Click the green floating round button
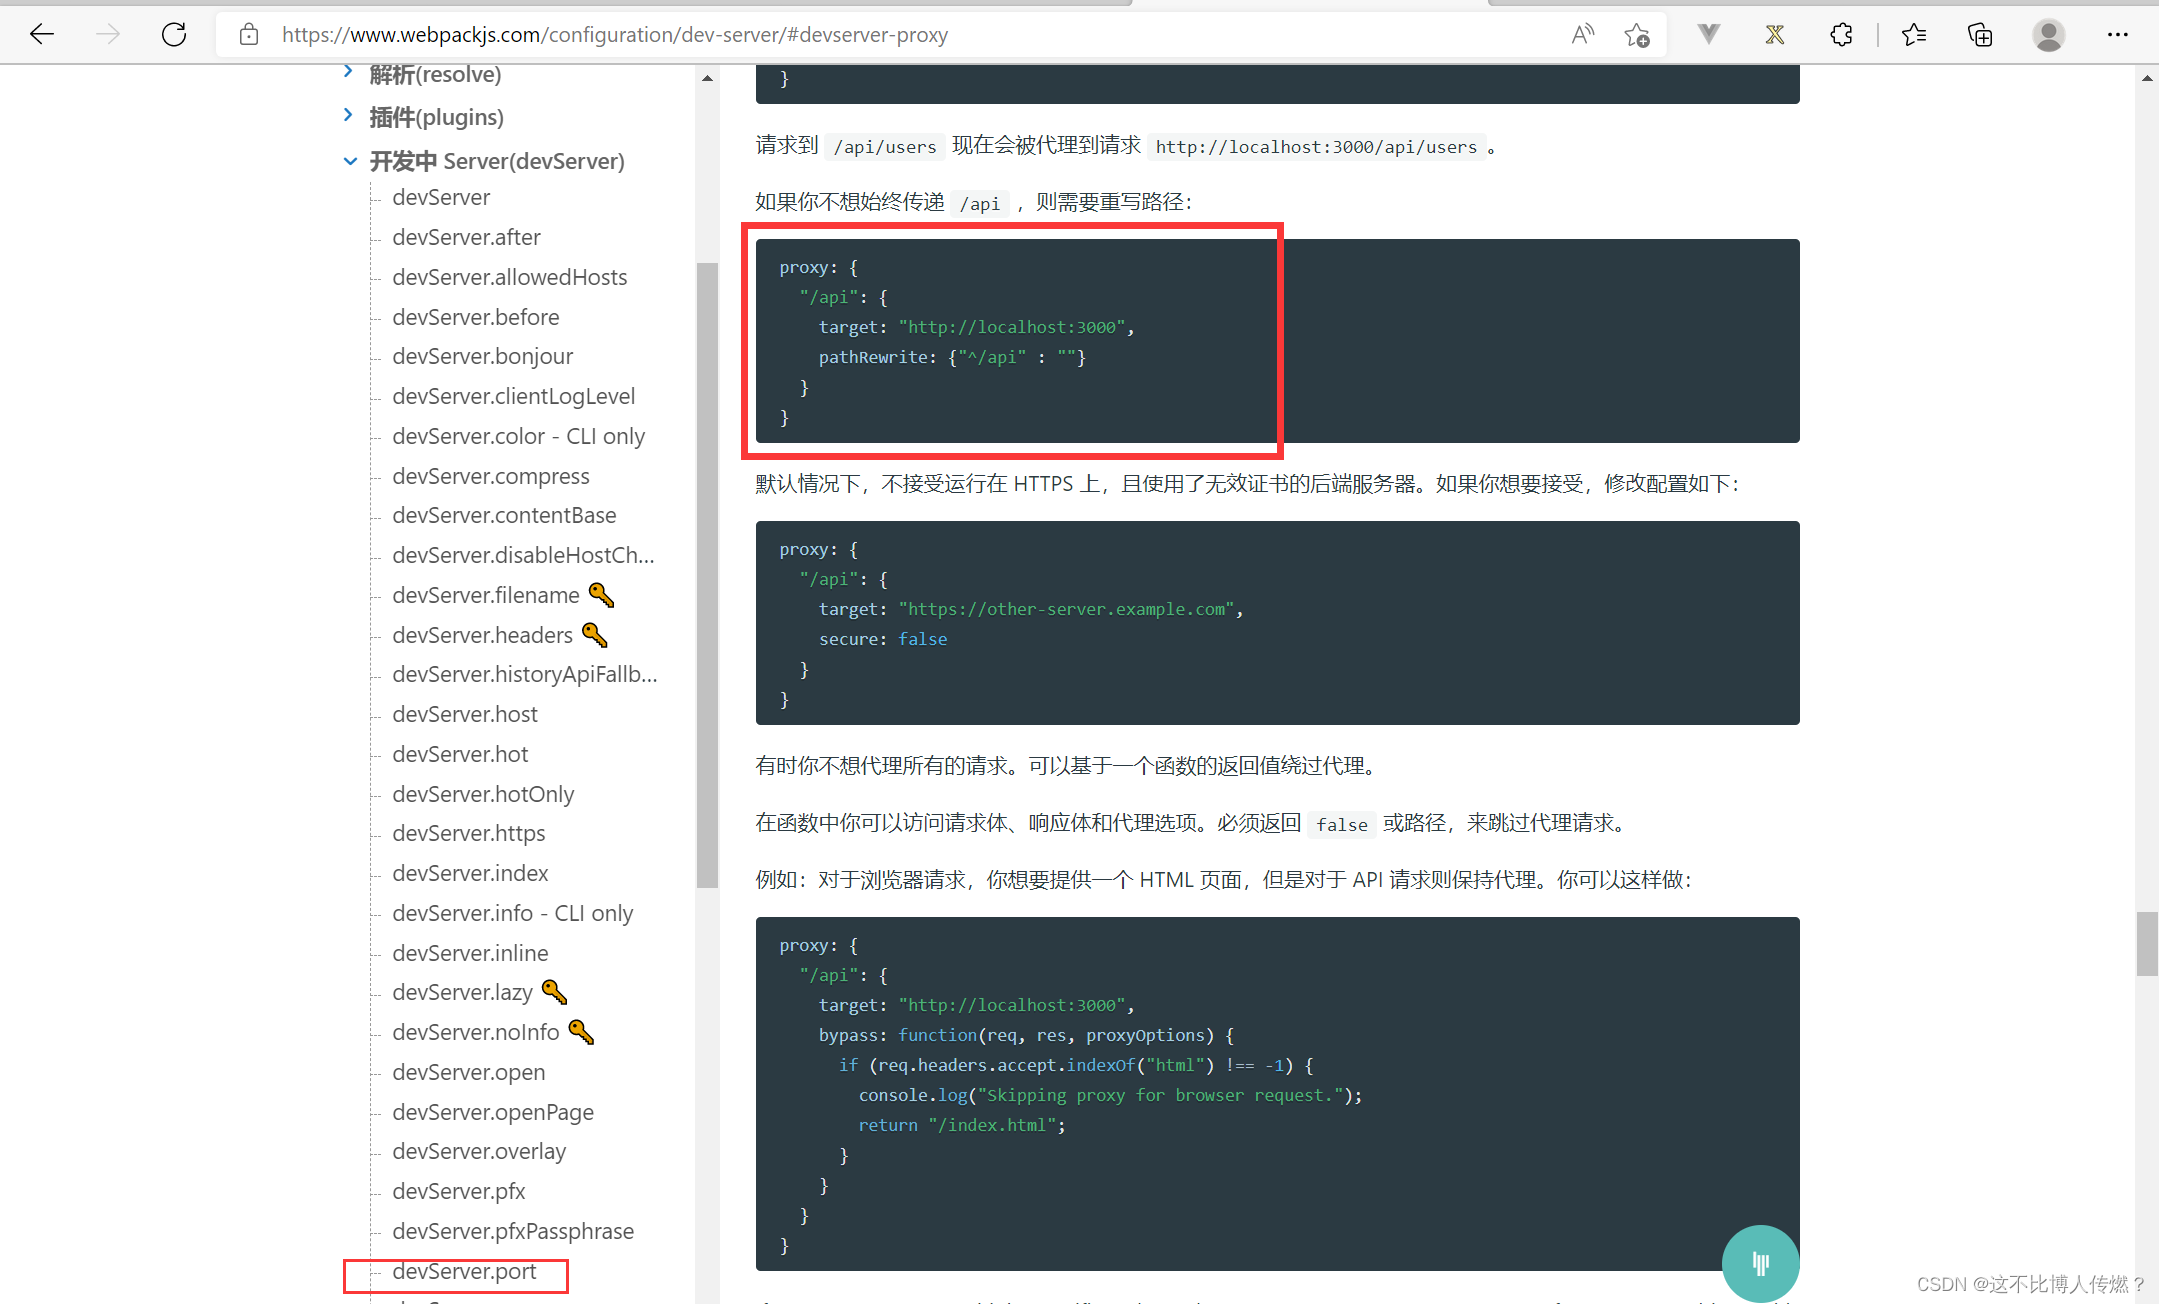This screenshot has width=2159, height=1304. [1760, 1263]
